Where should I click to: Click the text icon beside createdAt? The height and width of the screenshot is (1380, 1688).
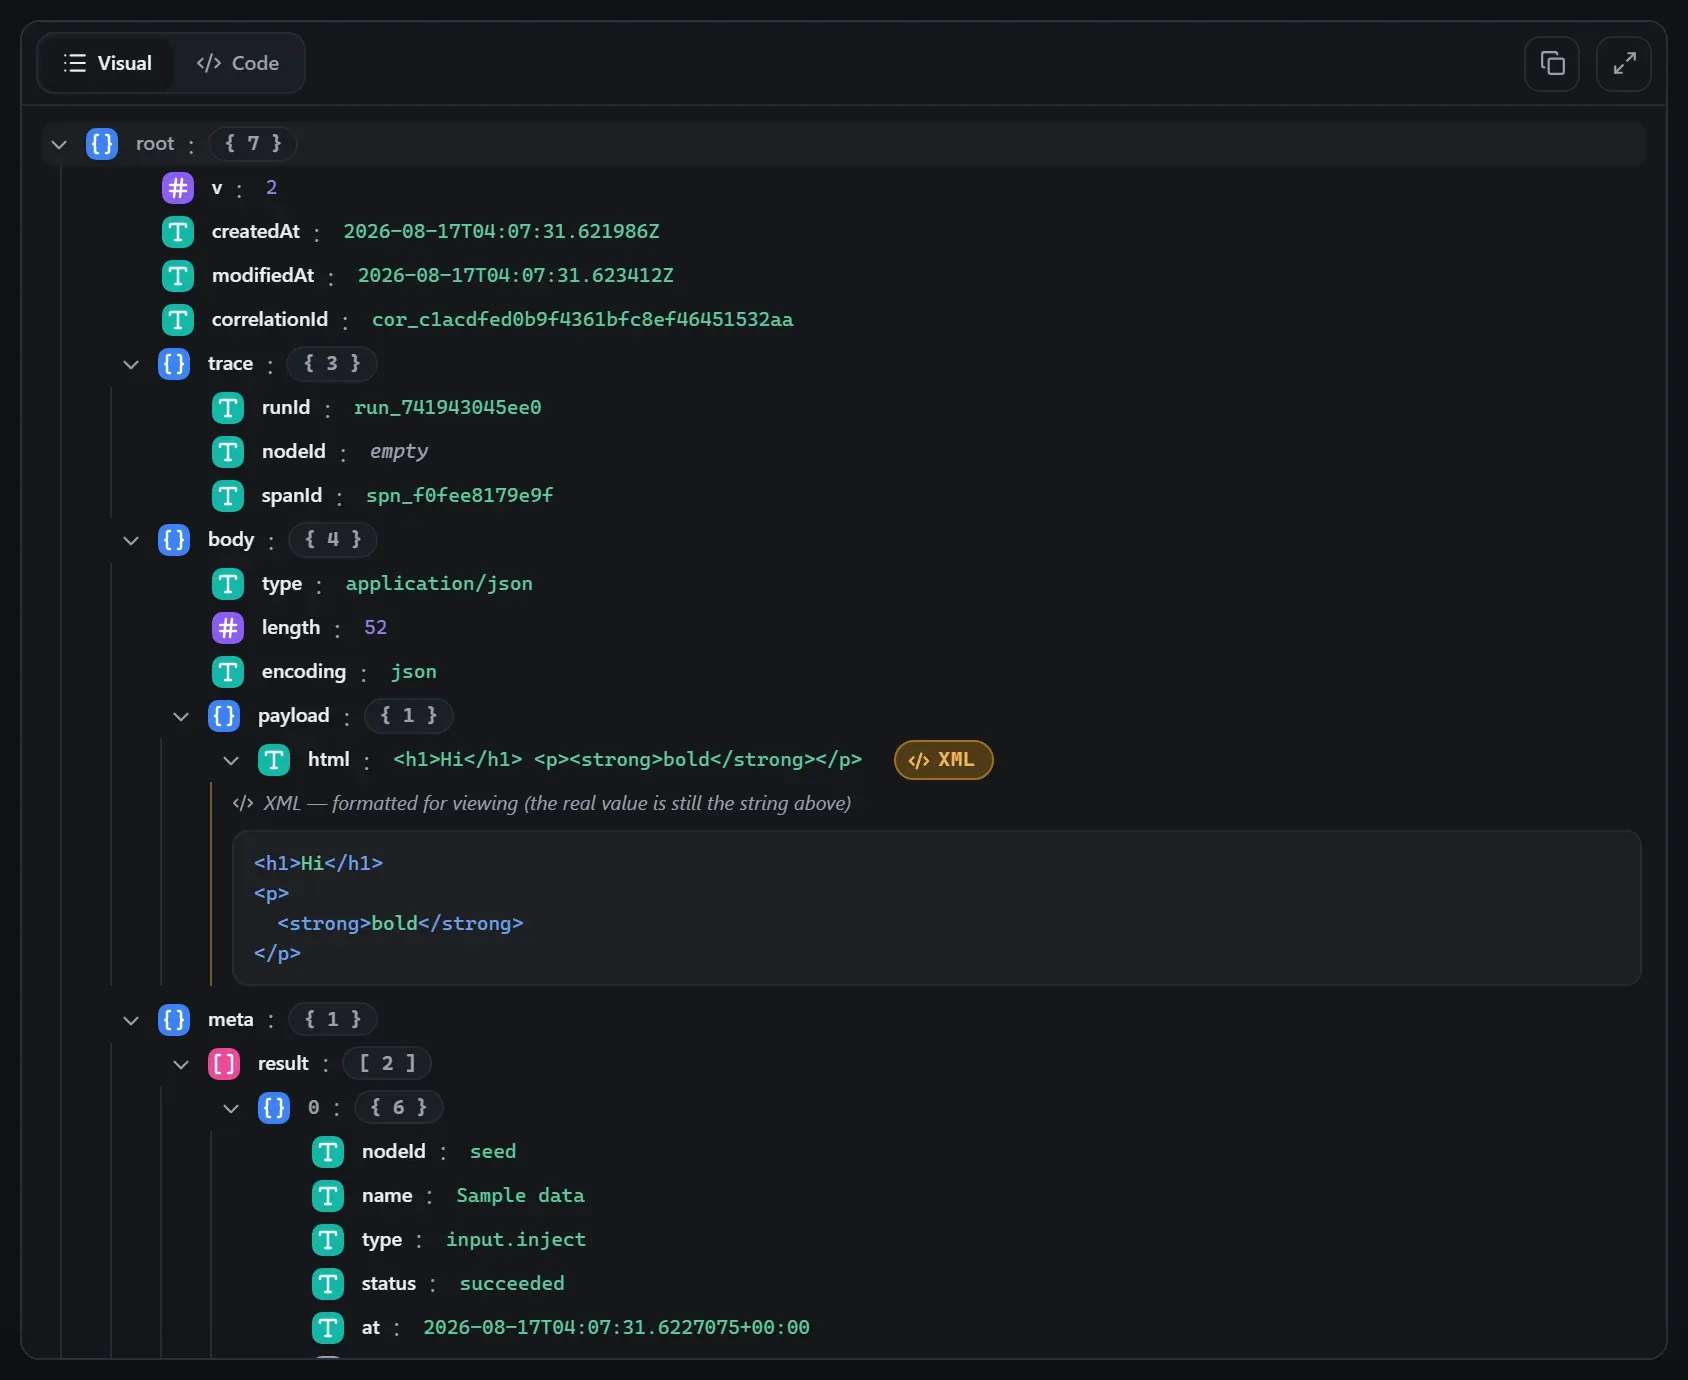[x=178, y=232]
